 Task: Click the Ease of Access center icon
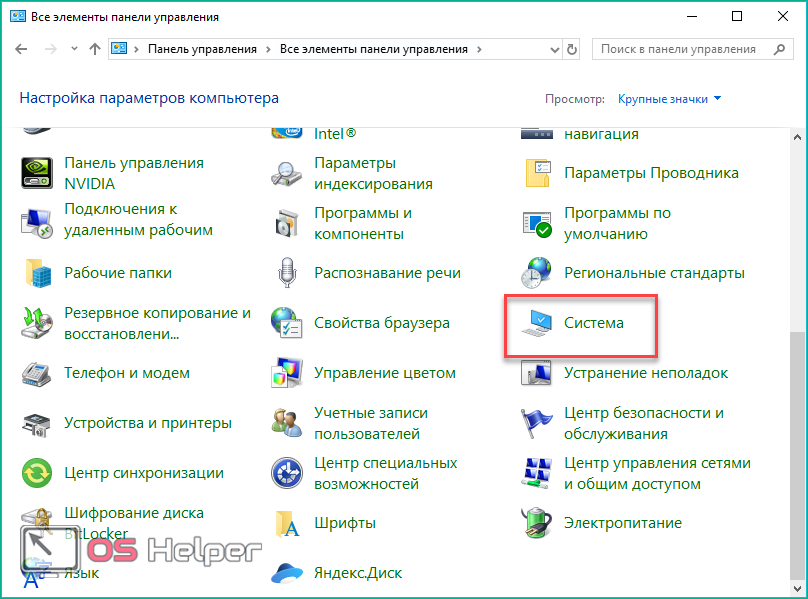click(287, 473)
